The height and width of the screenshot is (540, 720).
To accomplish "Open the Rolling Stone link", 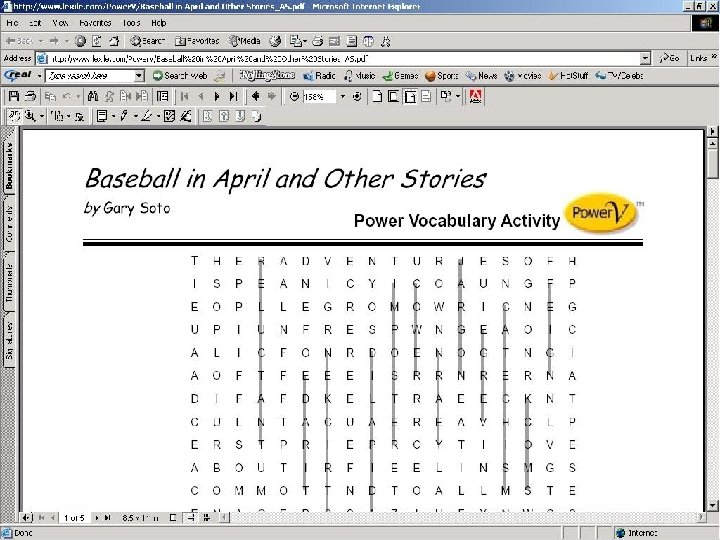I will click(x=267, y=75).
